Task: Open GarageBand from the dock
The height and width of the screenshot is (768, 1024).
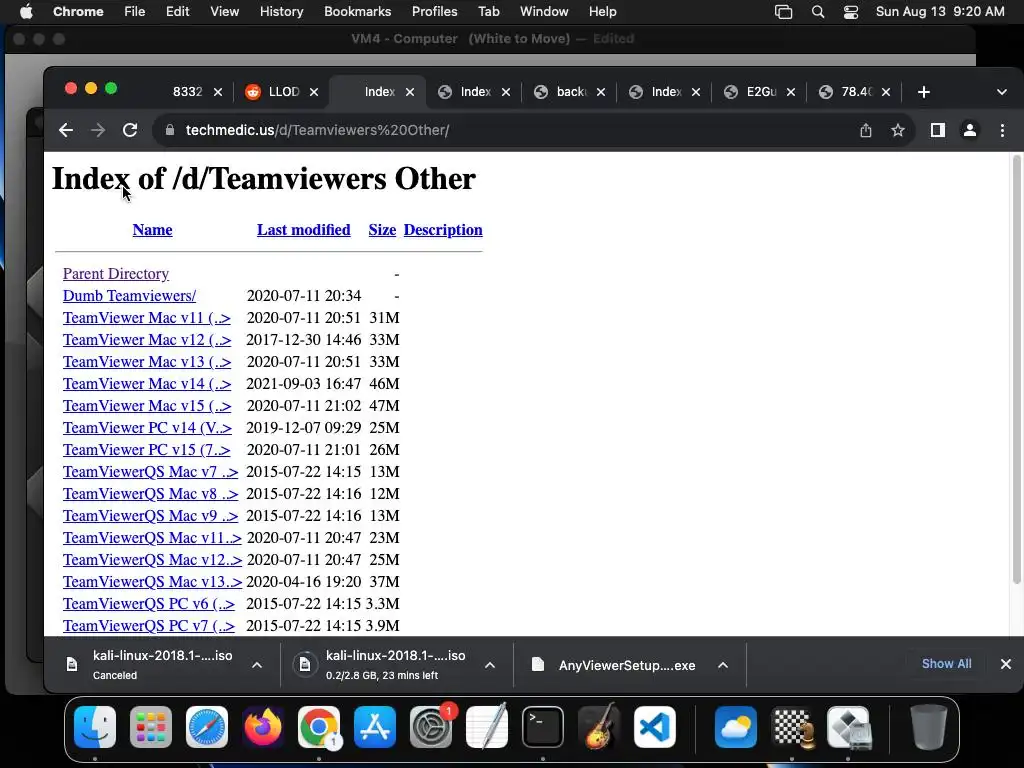Action: pos(599,727)
